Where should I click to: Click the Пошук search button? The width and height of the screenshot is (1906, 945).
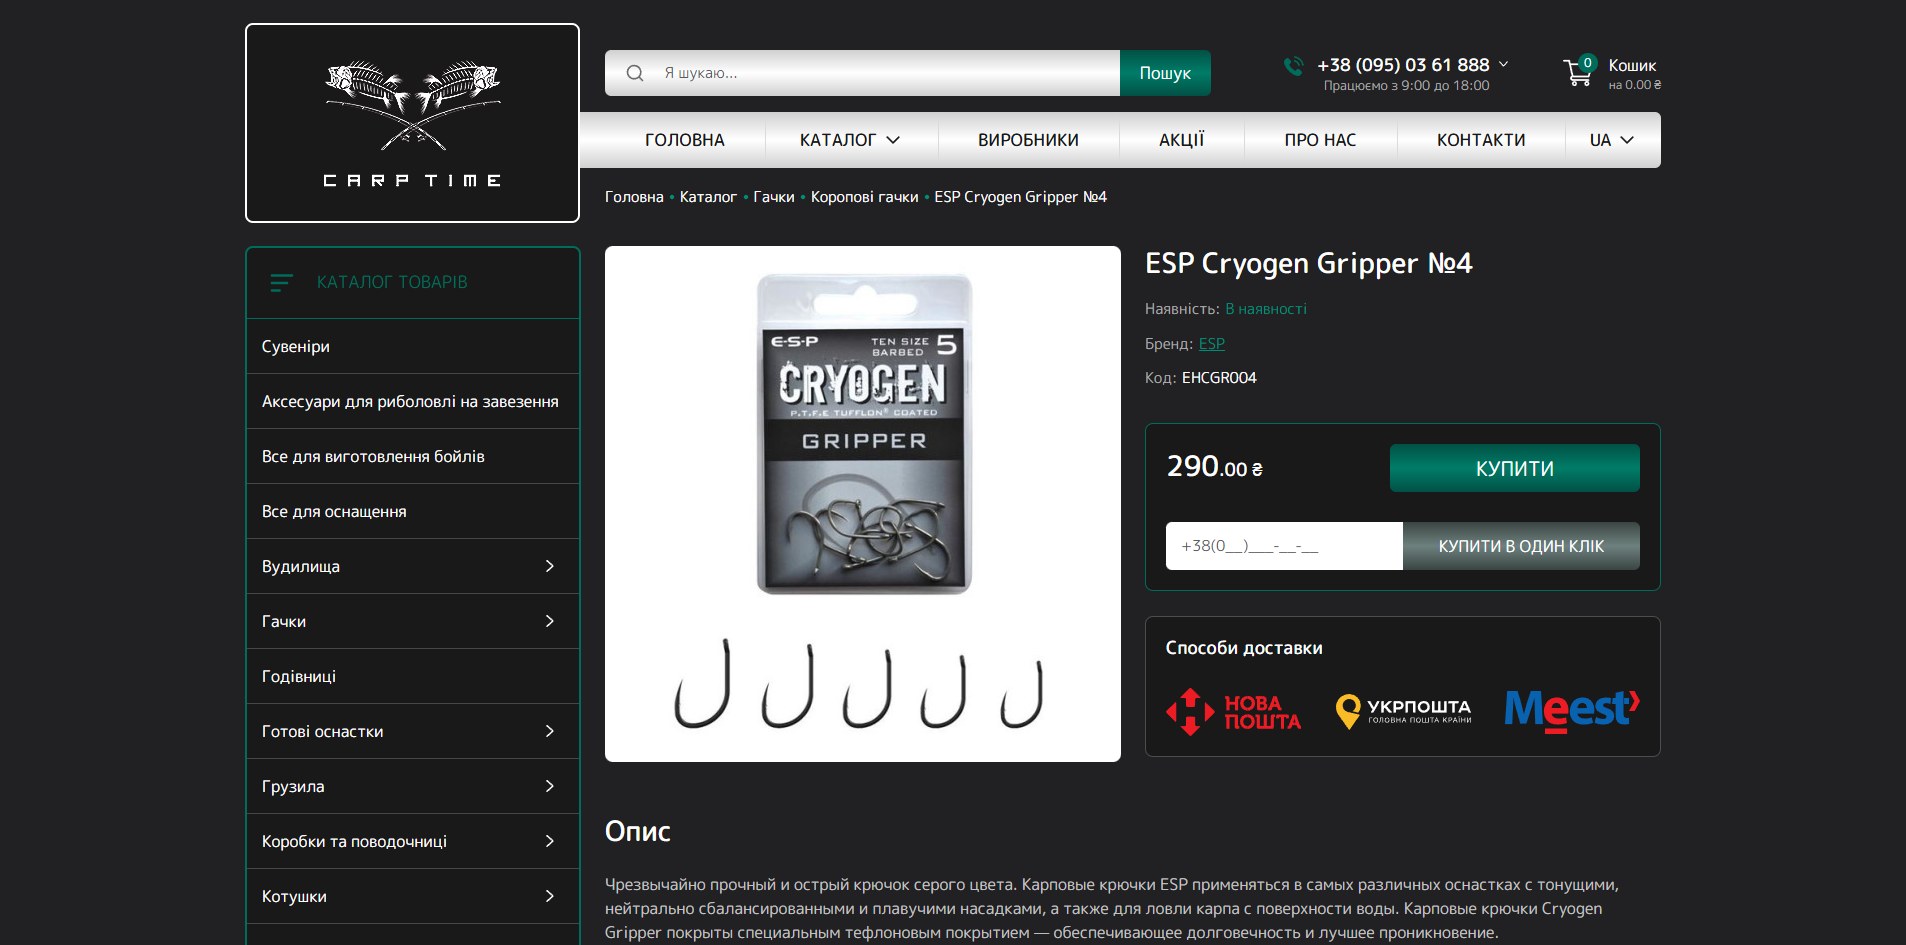tap(1165, 73)
